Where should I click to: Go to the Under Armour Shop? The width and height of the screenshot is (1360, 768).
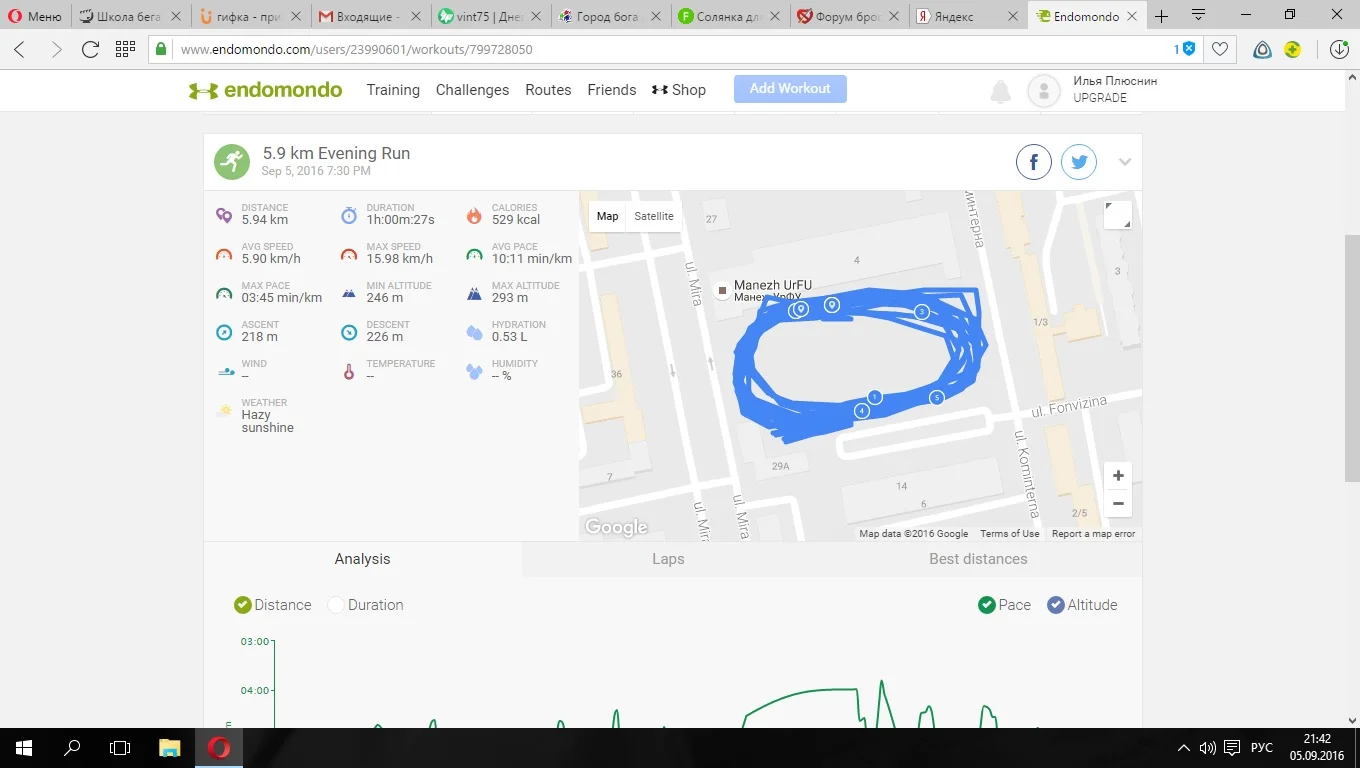tap(679, 90)
